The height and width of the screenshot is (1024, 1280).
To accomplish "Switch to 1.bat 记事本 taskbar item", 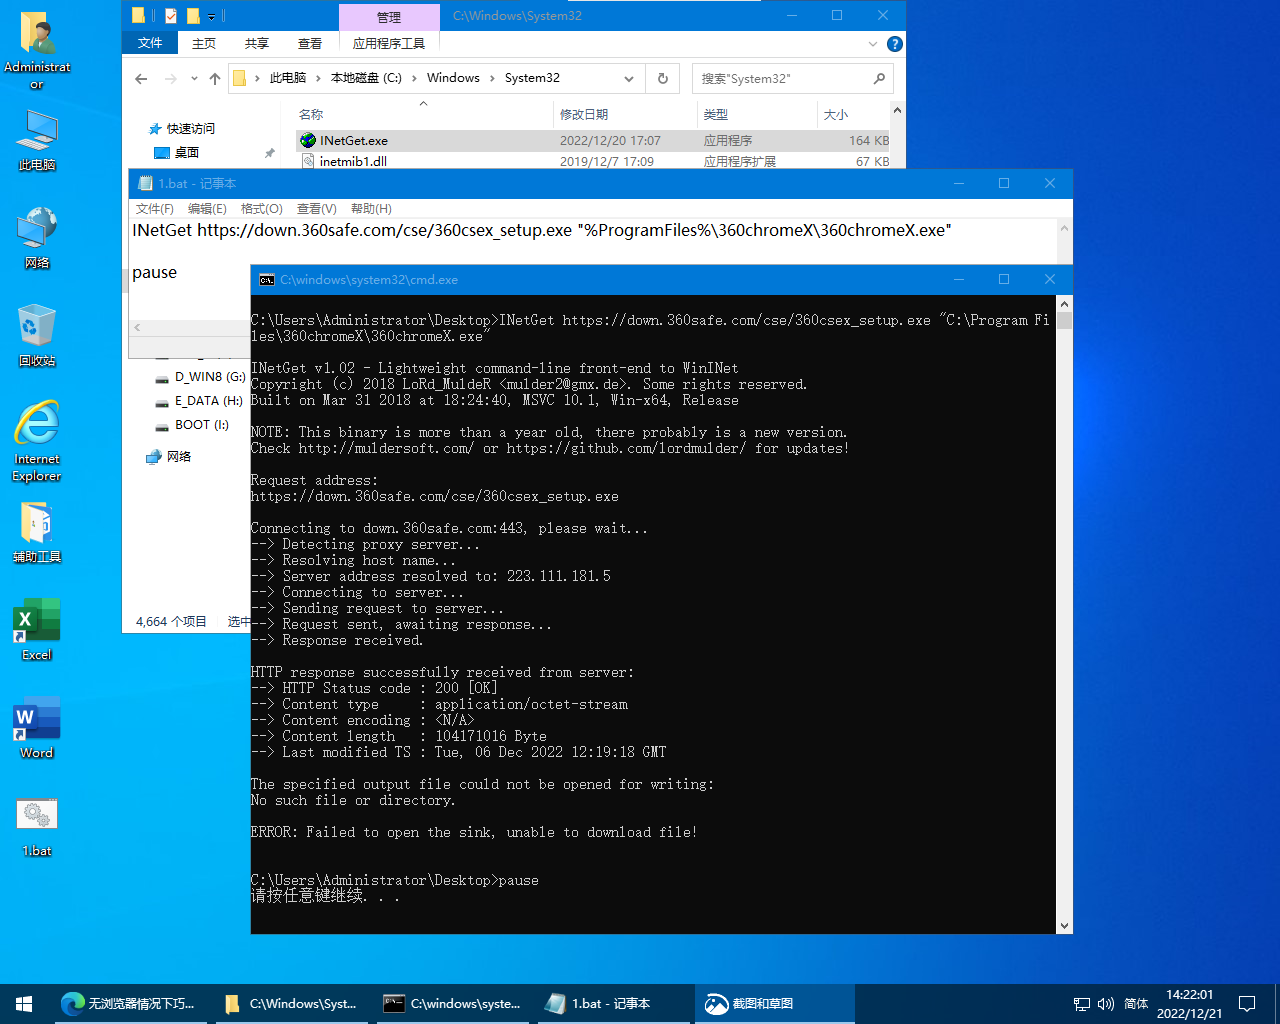I will click(x=613, y=1004).
